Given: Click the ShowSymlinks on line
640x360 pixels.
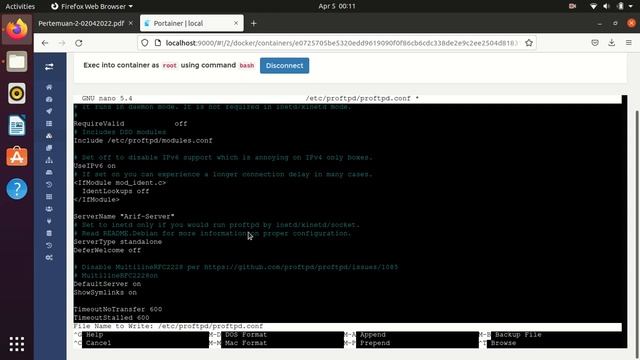Looking at the screenshot, I should [105, 293].
